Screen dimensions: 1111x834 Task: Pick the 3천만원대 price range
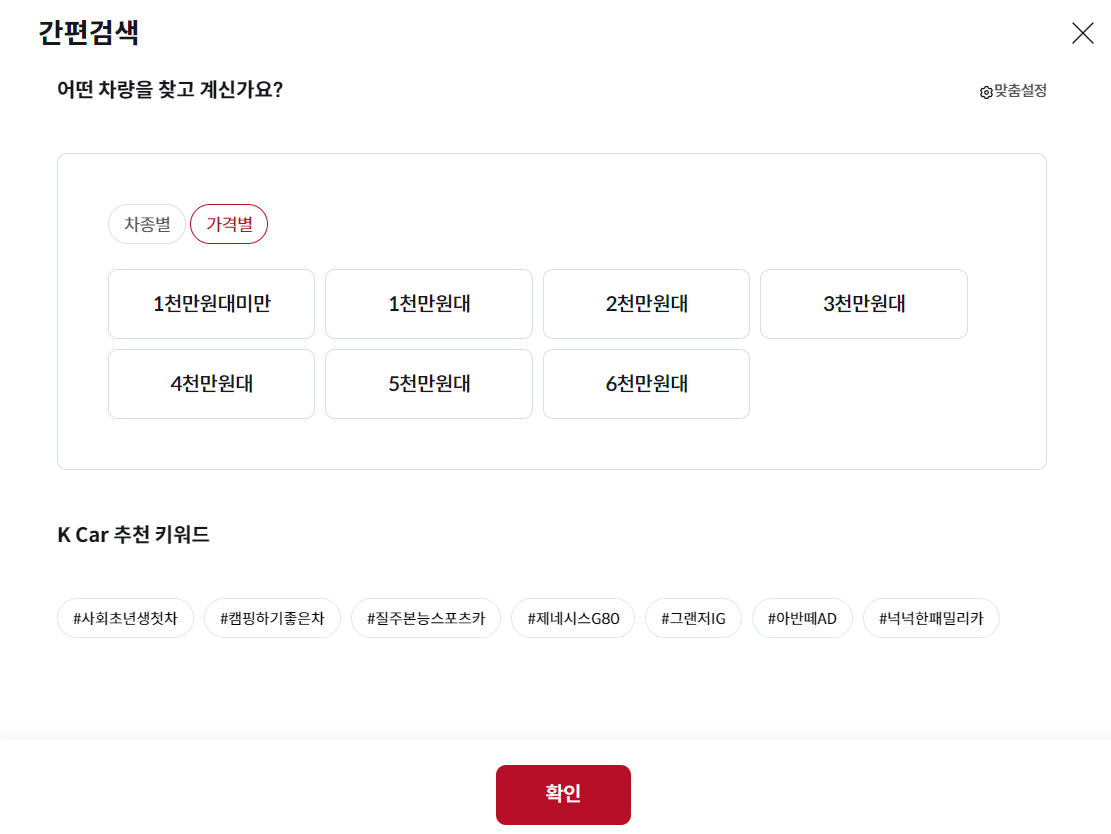coord(863,304)
